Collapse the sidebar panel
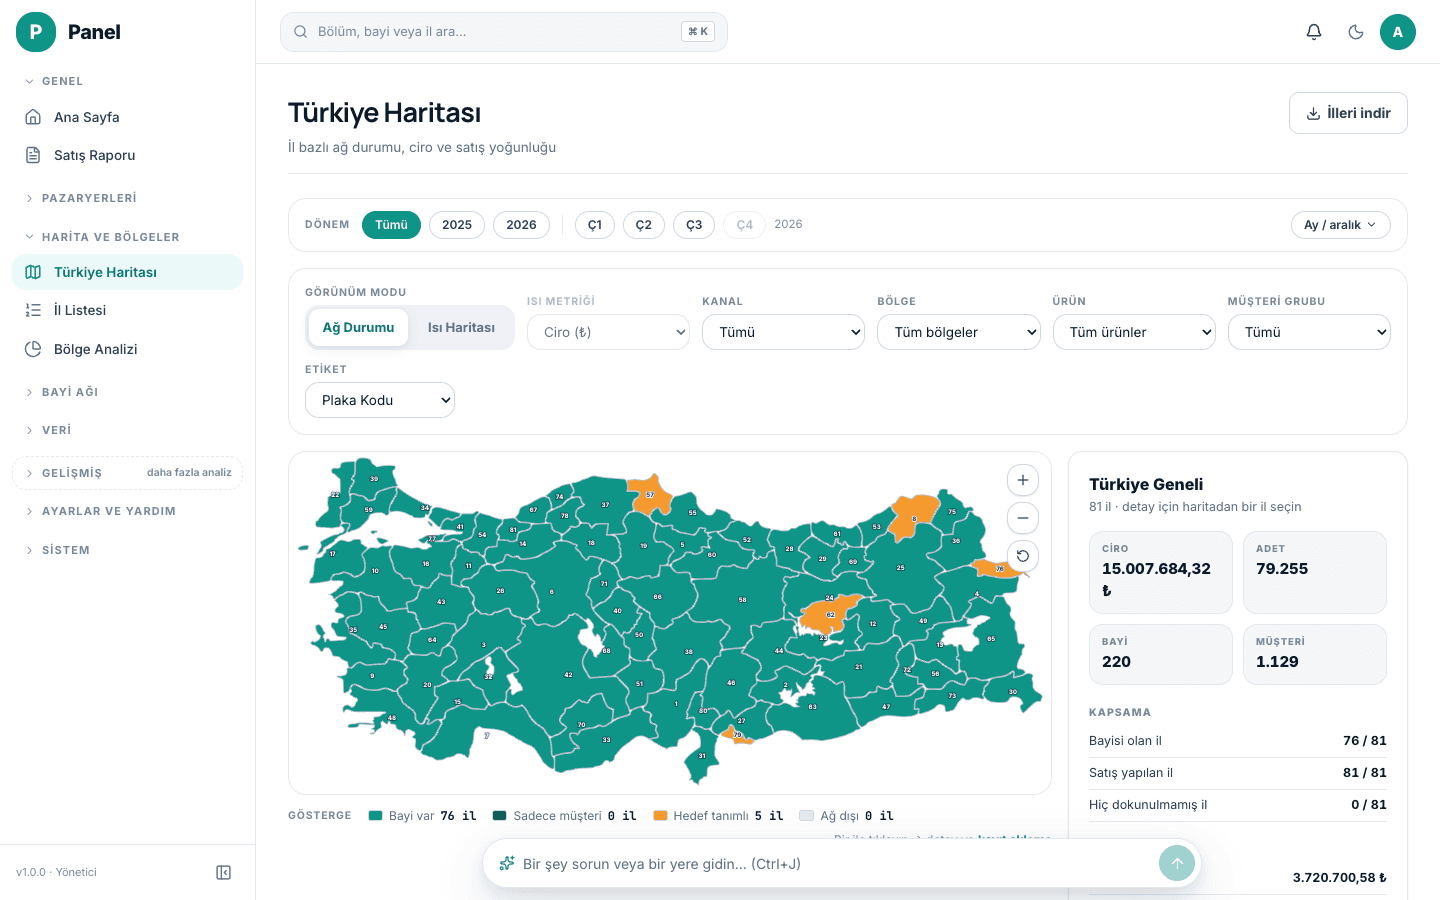This screenshot has width=1440, height=900. tap(224, 873)
